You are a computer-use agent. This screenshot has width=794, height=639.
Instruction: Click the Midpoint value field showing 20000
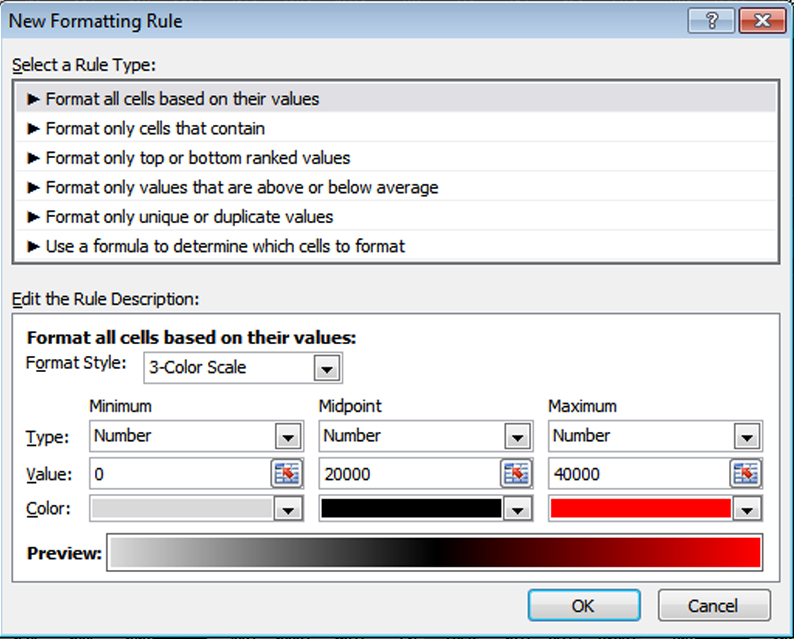[407, 474]
